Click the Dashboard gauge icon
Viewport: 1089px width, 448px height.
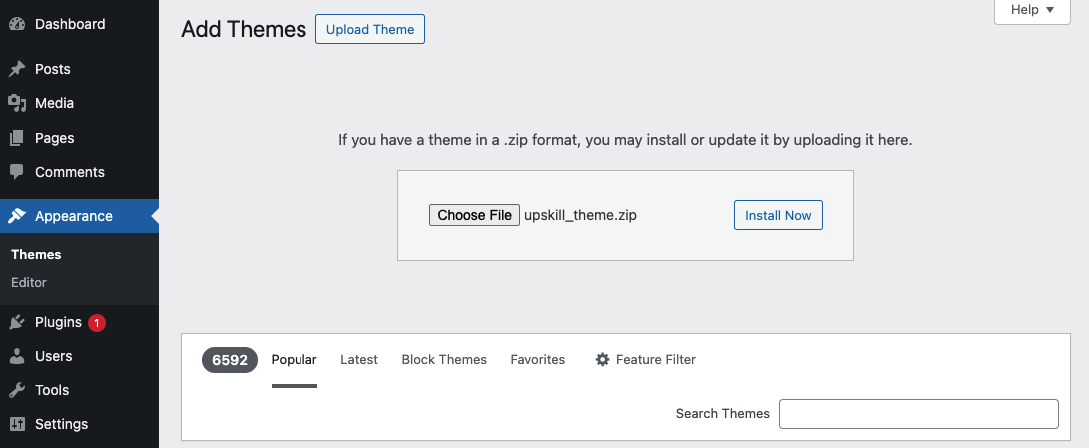pyautogui.click(x=17, y=23)
